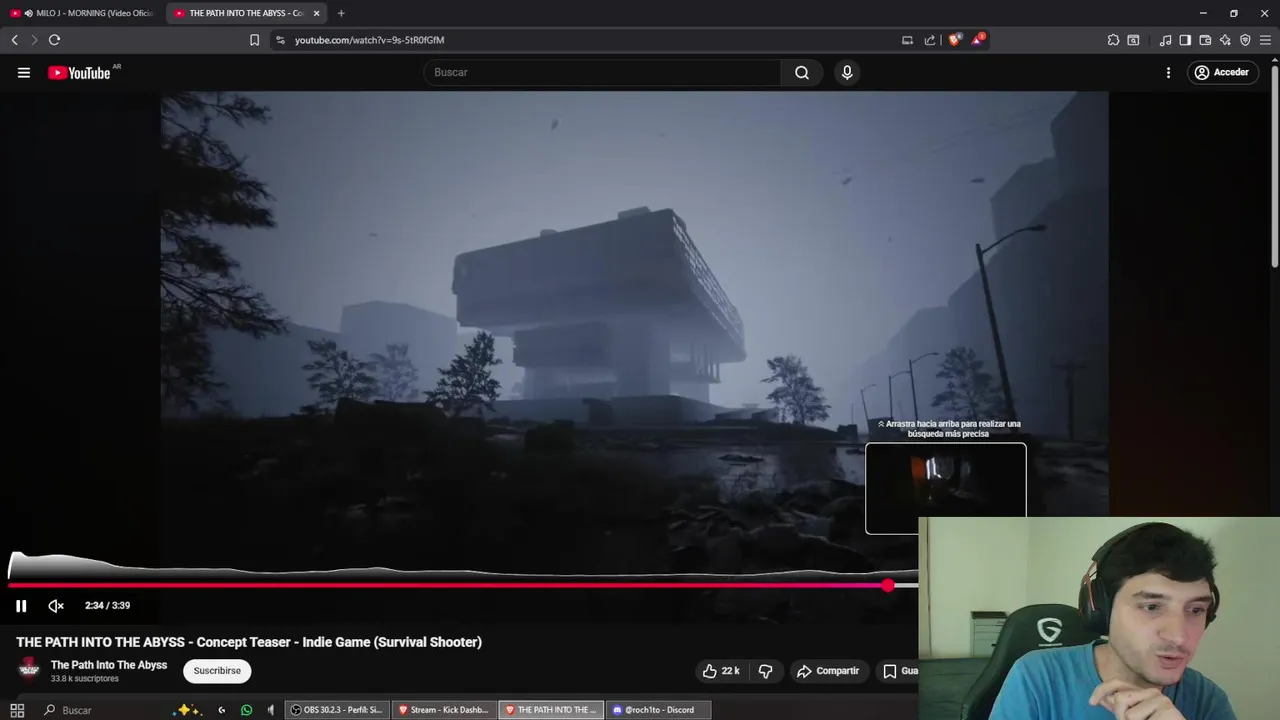Open the Windows Start menu
The height and width of the screenshot is (720, 1280).
tap(17, 710)
